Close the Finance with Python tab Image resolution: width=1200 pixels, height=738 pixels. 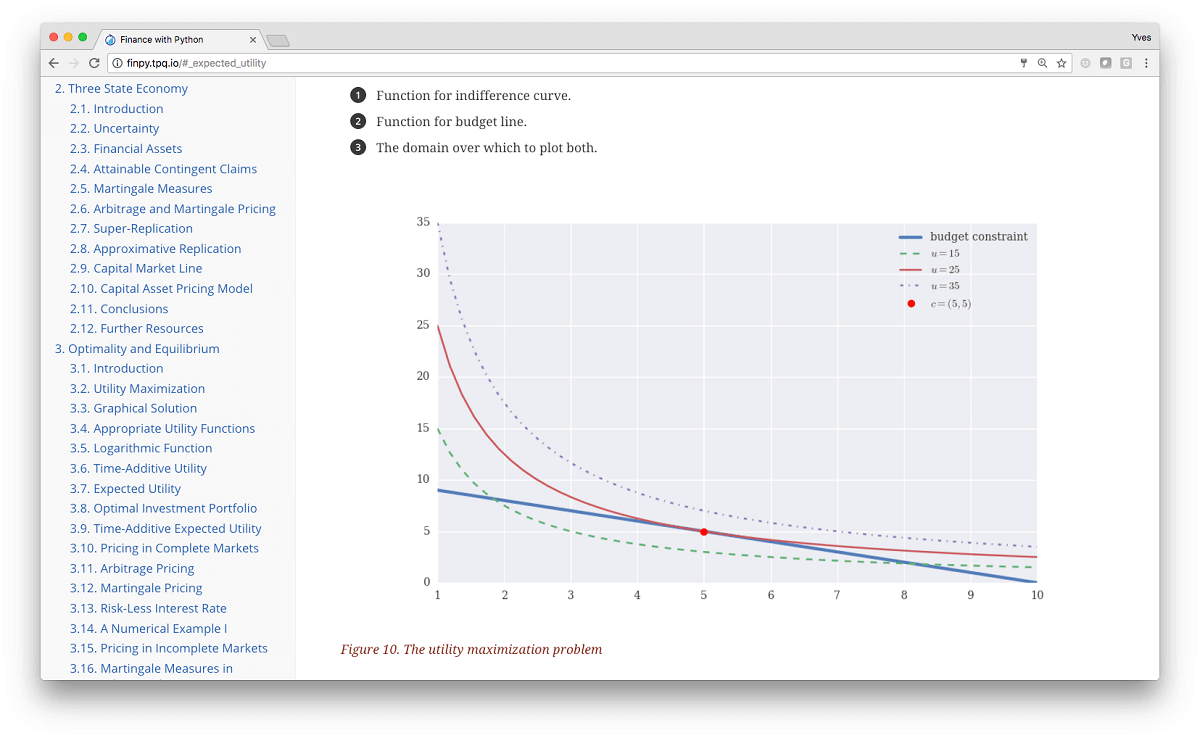click(x=253, y=40)
